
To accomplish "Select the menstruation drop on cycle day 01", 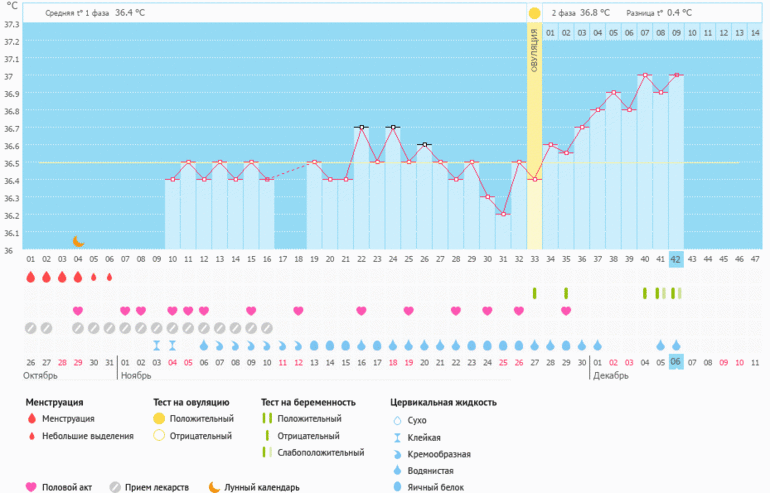I will pos(30,277).
